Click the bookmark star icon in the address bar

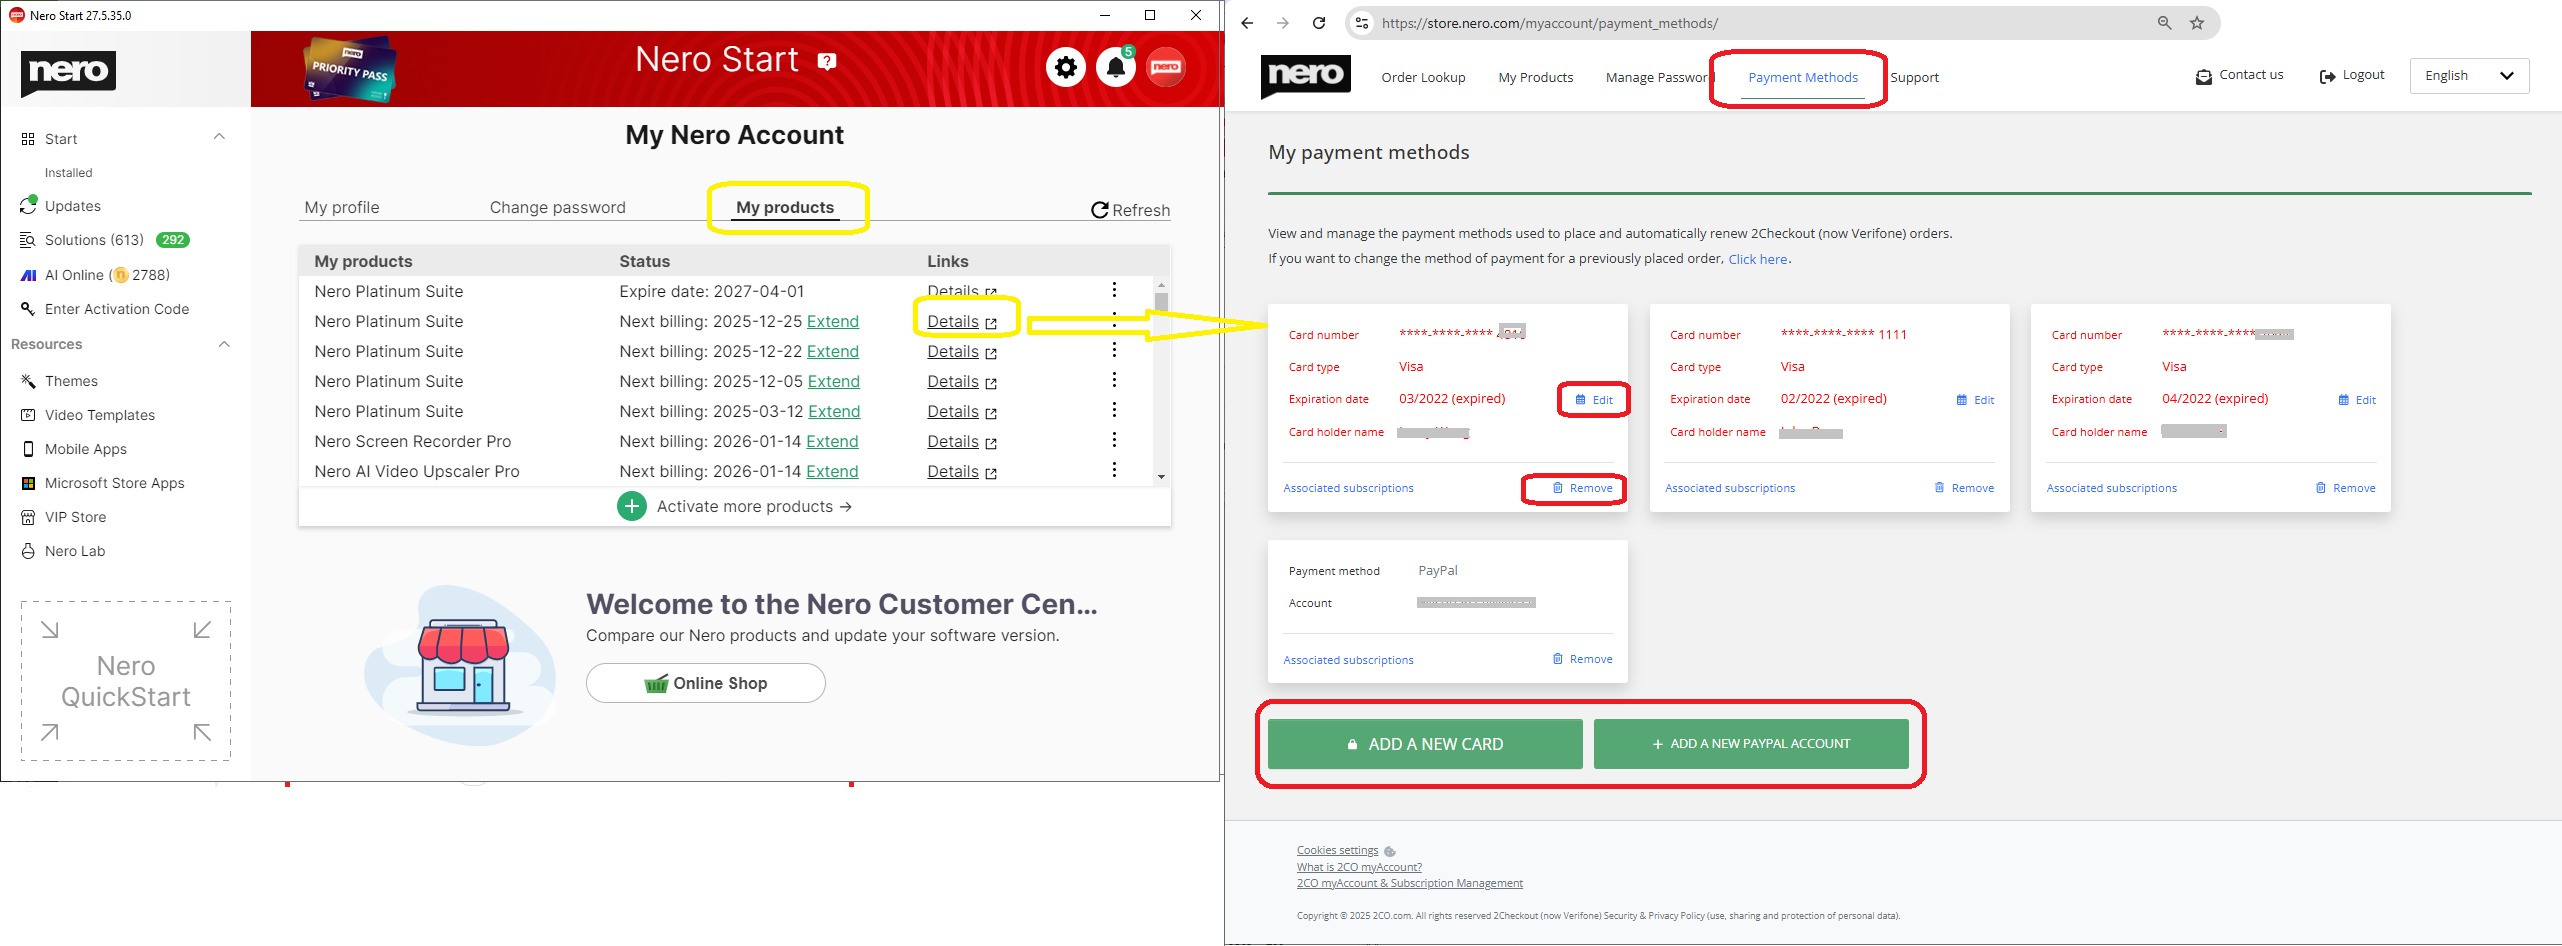tap(2197, 23)
